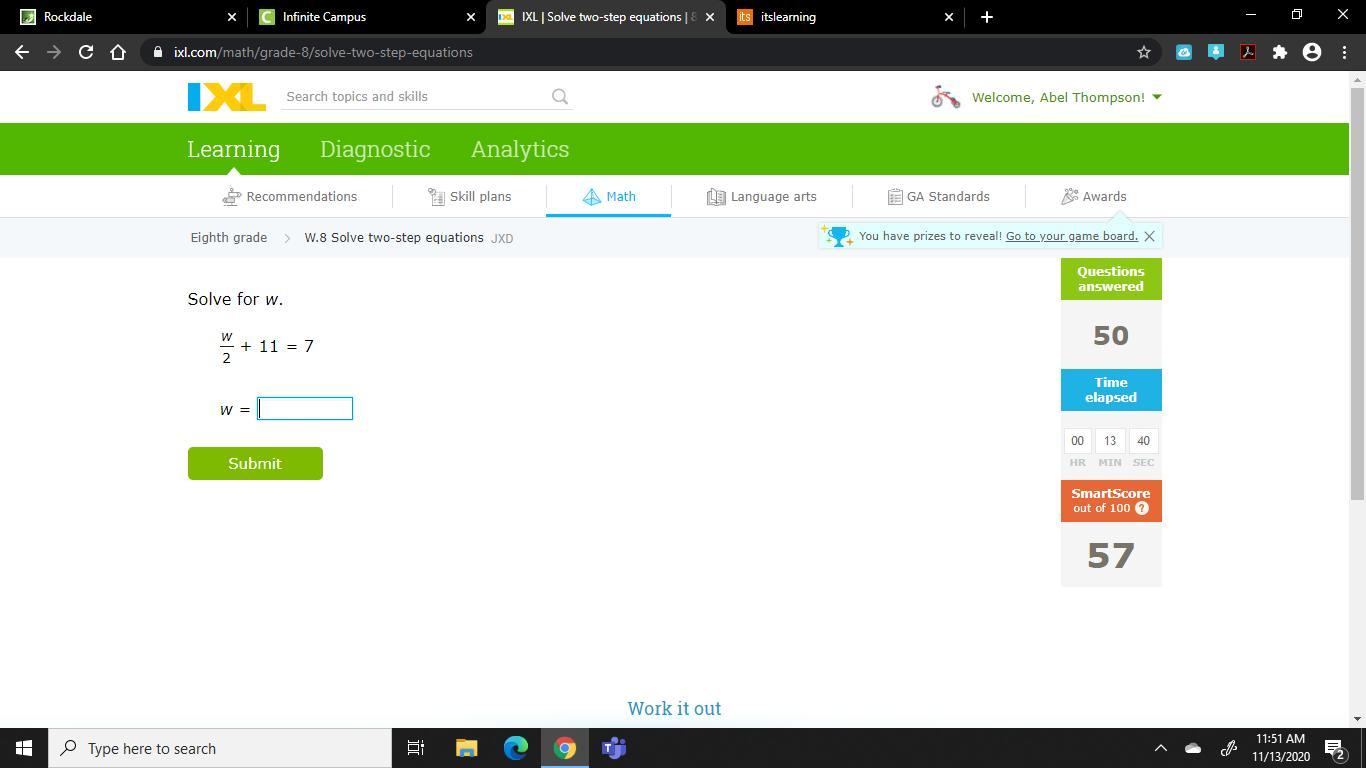The height and width of the screenshot is (768, 1366).
Task: Expand the Welcome, Abel Thompson account menu
Action: pyautogui.click(x=1066, y=97)
